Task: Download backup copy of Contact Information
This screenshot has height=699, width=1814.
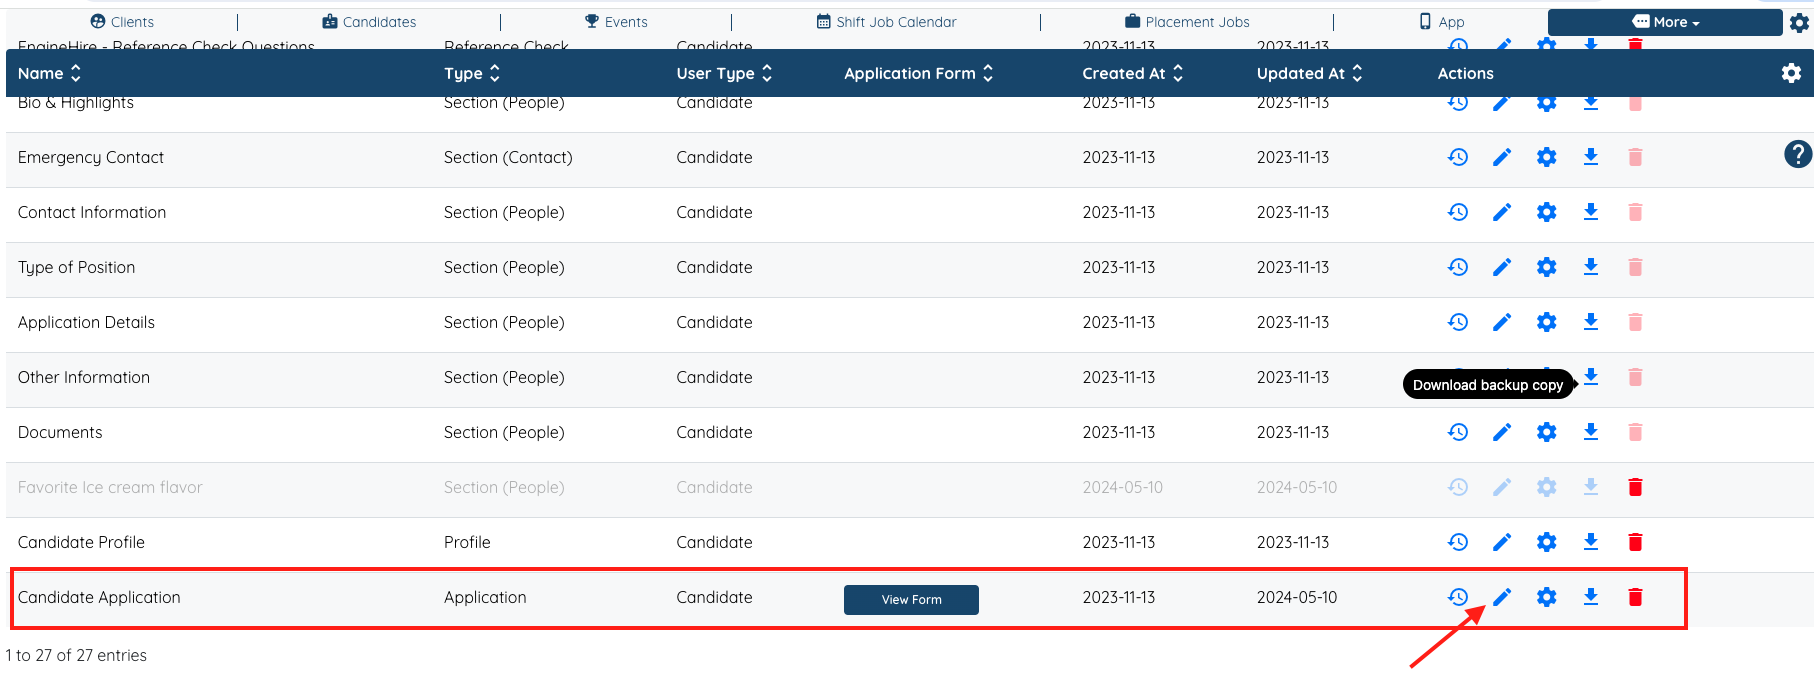Action: (1591, 212)
